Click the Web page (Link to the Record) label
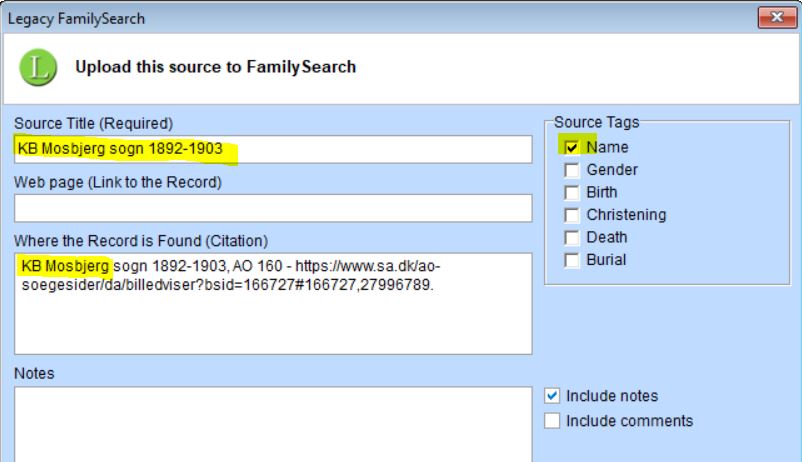The image size is (802, 462). click(x=118, y=182)
